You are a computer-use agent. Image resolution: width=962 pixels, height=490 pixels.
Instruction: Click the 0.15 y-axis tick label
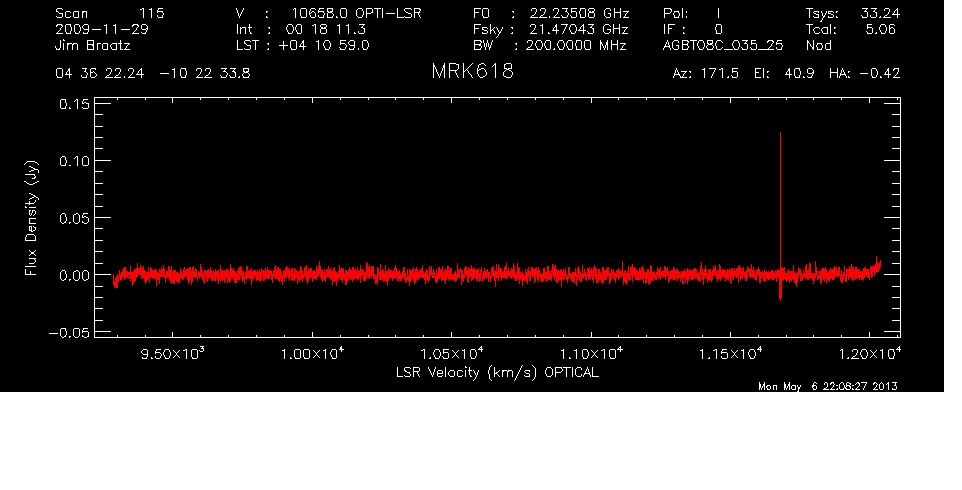click(74, 104)
